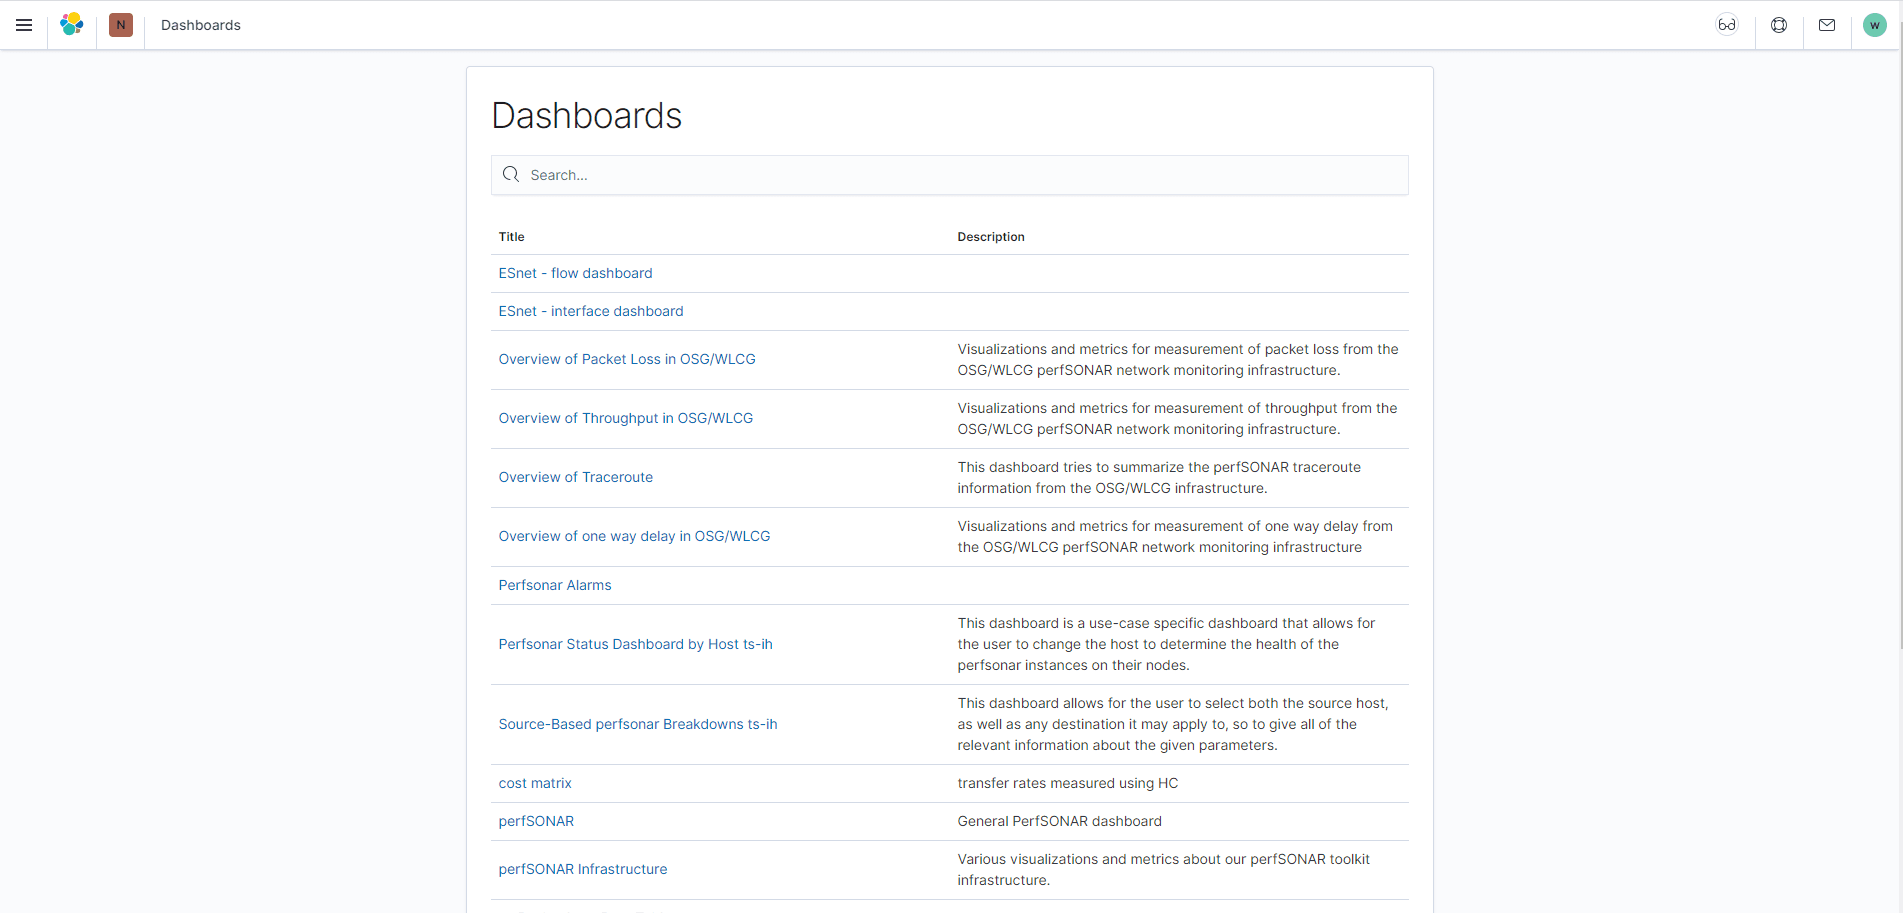Open Overview of Packet Loss in OSG/WLCG
The image size is (1903, 913).
627,359
